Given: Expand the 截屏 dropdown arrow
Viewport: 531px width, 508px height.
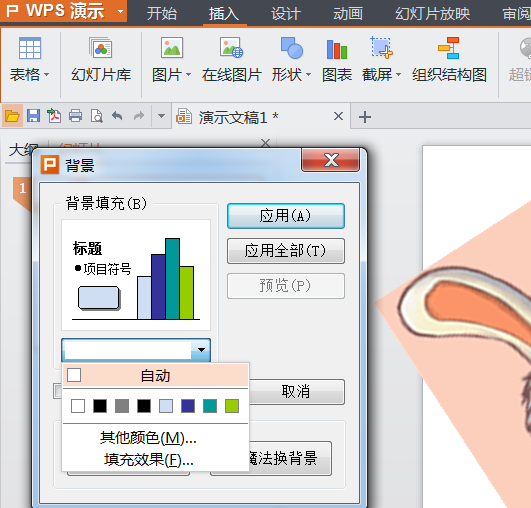Looking at the screenshot, I should (x=399, y=75).
